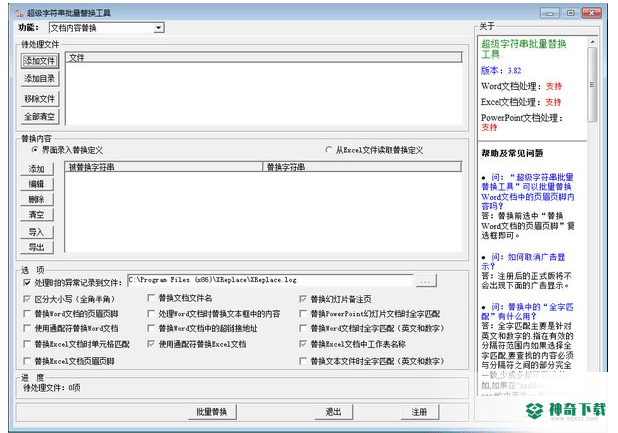The height and width of the screenshot is (433, 618).
Task: Click the application icon in title bar
Action: pos(19,13)
